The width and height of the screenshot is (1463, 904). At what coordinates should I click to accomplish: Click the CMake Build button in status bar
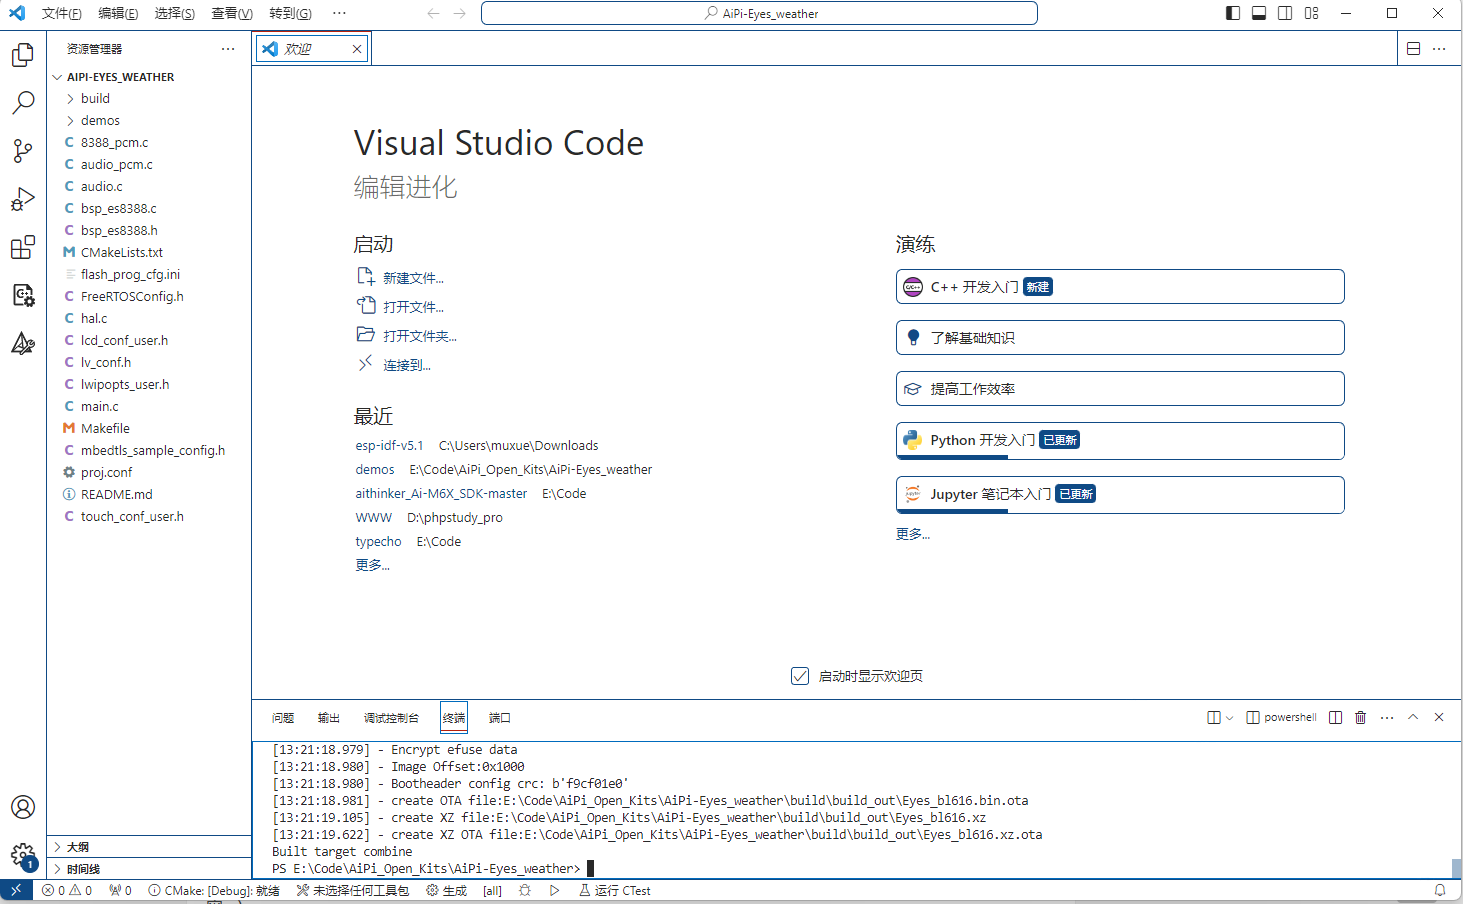point(447,890)
